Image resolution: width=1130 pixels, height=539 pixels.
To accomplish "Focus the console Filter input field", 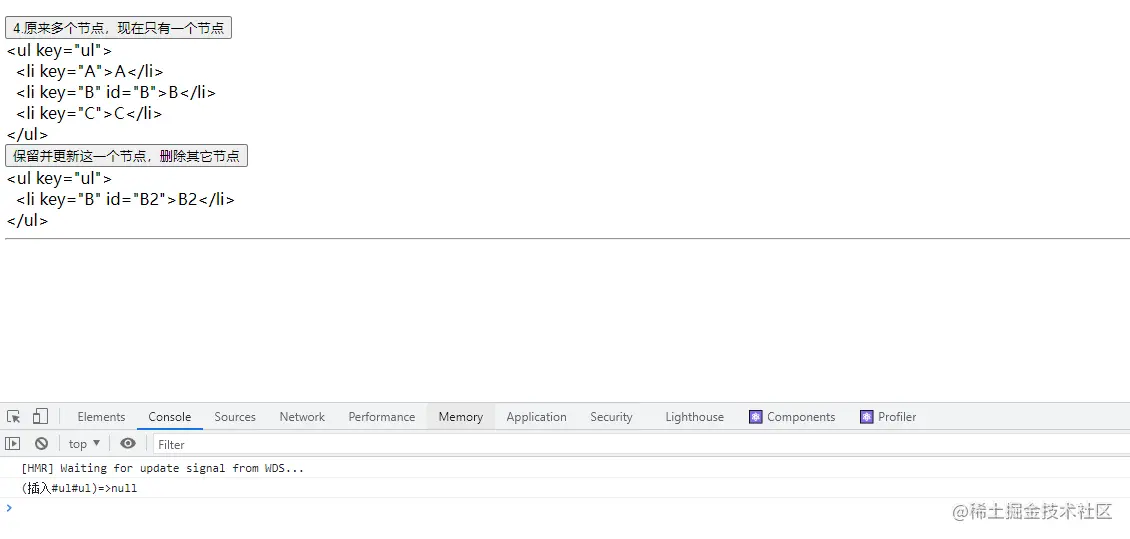I will pyautogui.click(x=641, y=444).
